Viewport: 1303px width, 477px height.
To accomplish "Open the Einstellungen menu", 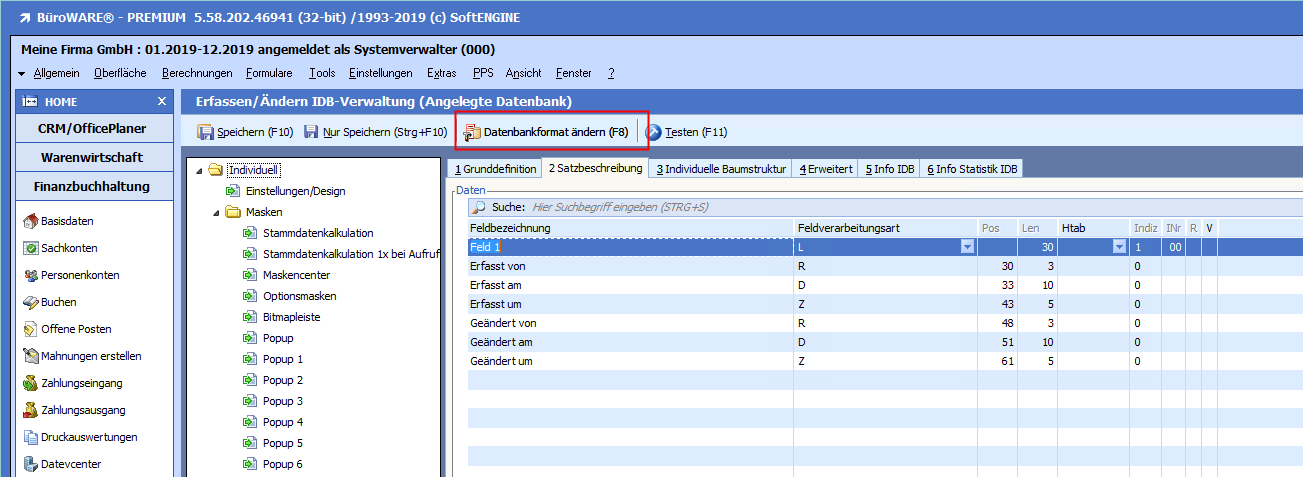I will [x=380, y=73].
